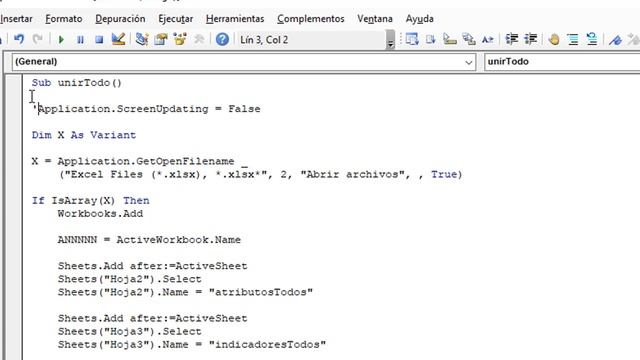The width and height of the screenshot is (640, 360).
Task: Uncomment the selected code block
Action: (x=591, y=39)
